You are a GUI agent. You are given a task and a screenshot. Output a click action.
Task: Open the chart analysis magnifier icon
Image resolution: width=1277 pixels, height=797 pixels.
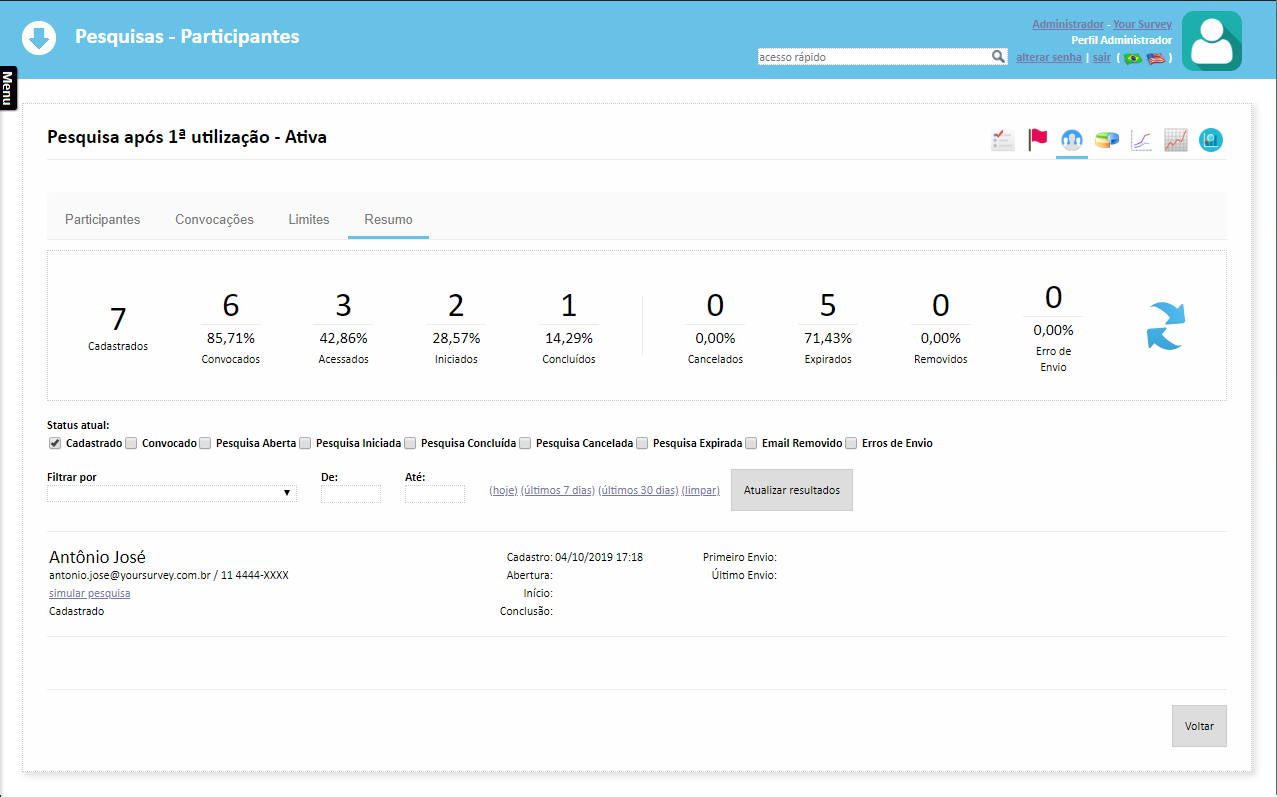click(x=1211, y=140)
